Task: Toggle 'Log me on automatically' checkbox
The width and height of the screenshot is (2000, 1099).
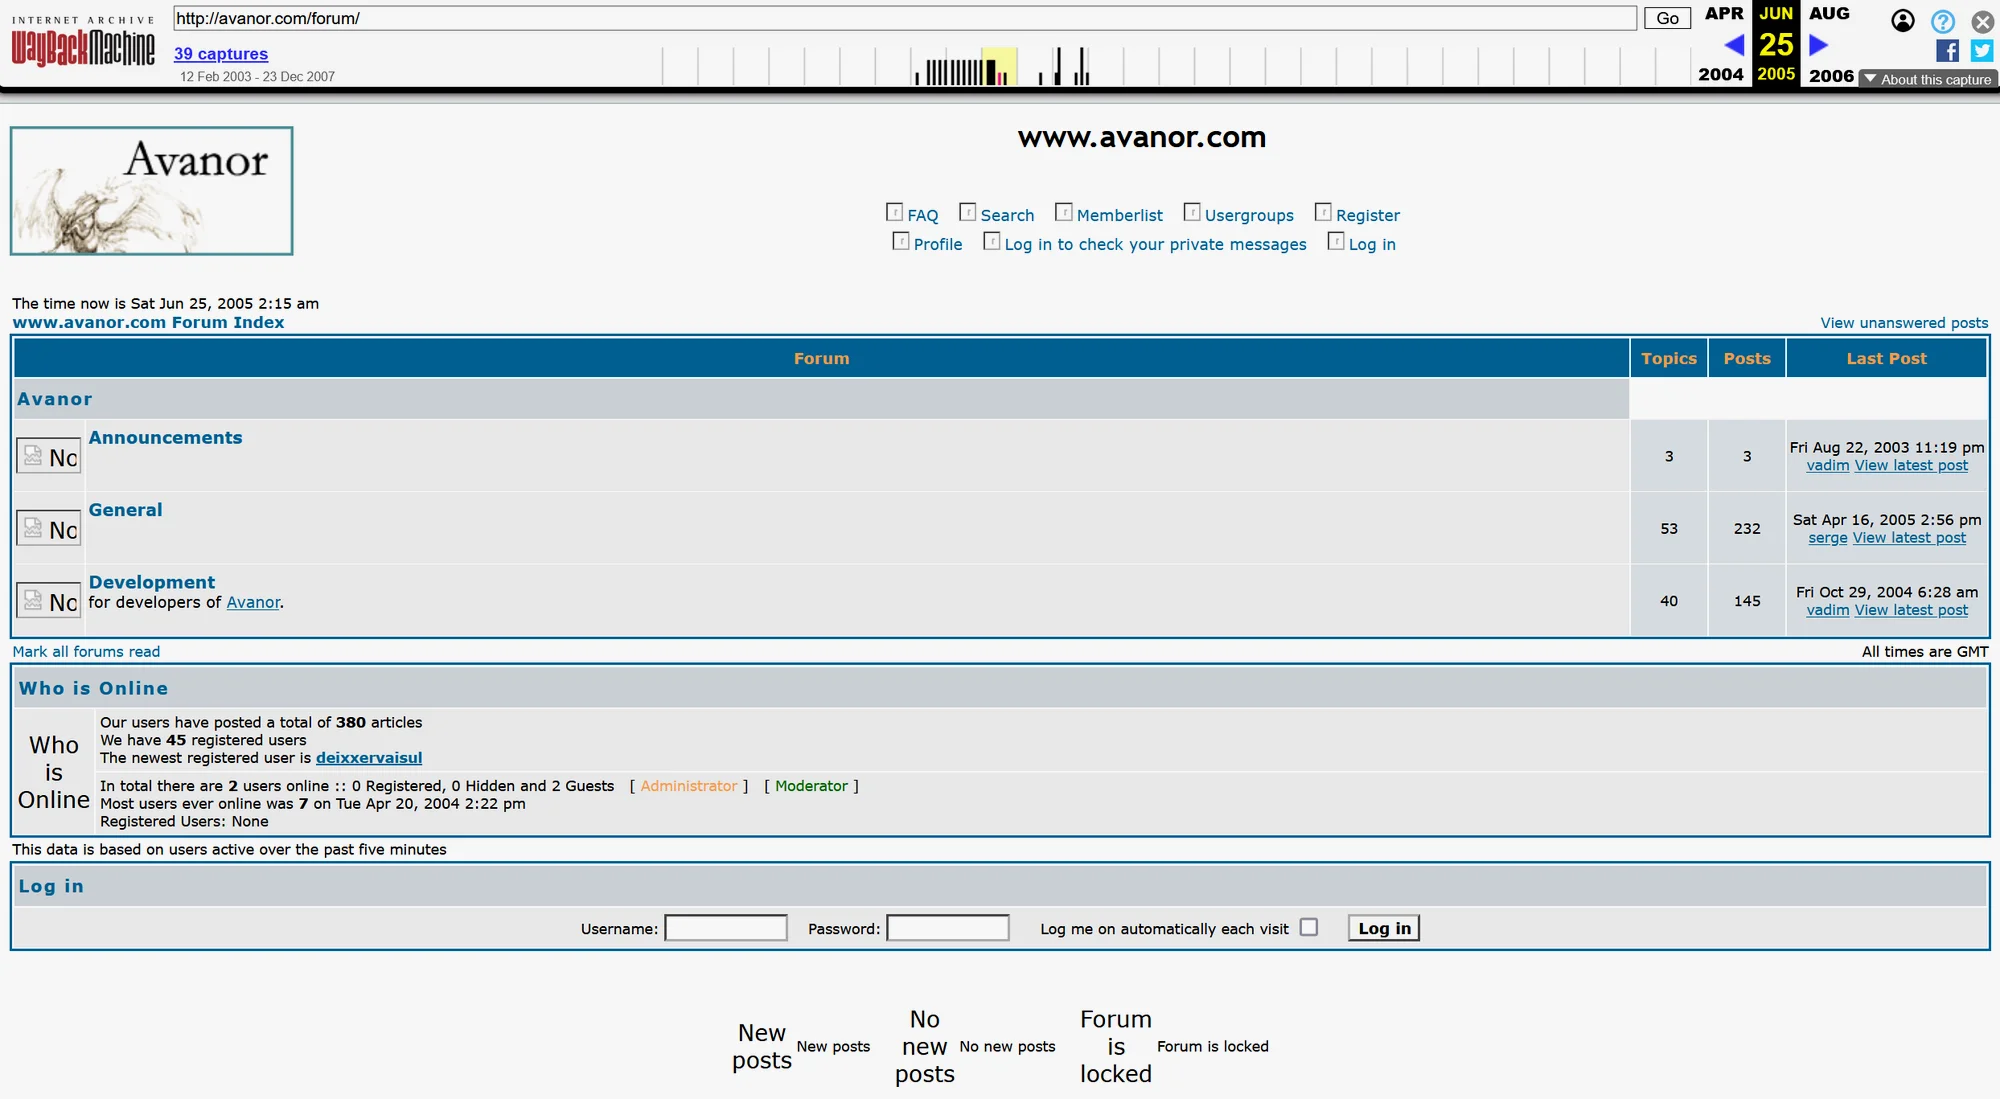Action: [x=1308, y=927]
